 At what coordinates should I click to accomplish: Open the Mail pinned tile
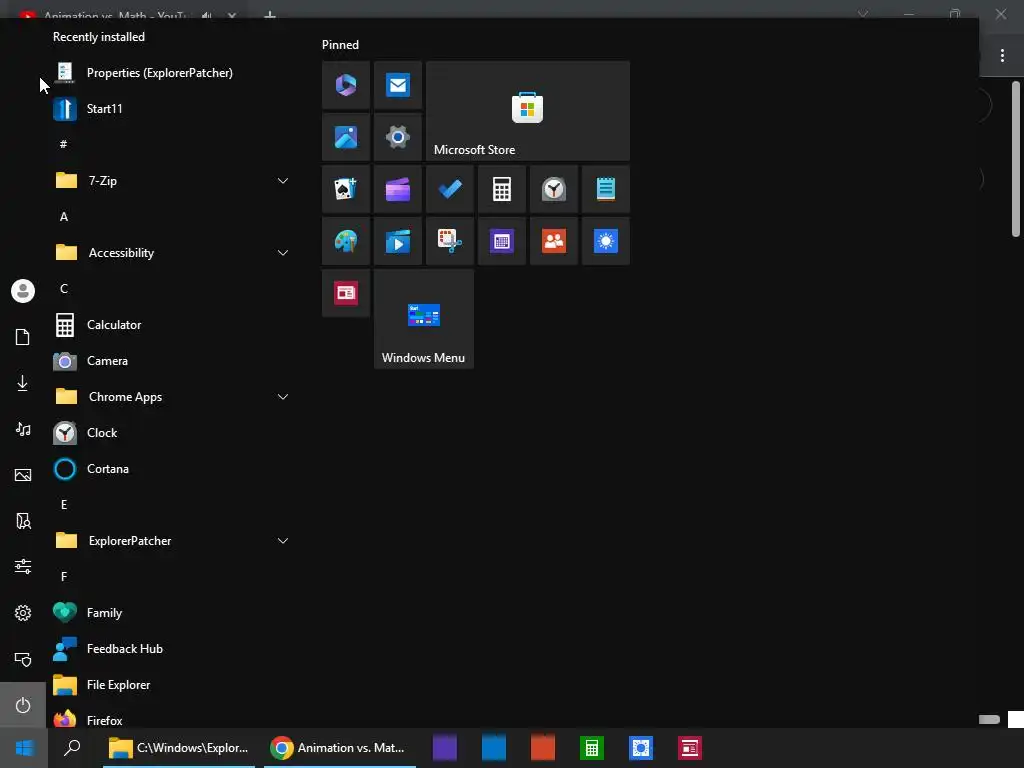[x=398, y=85]
